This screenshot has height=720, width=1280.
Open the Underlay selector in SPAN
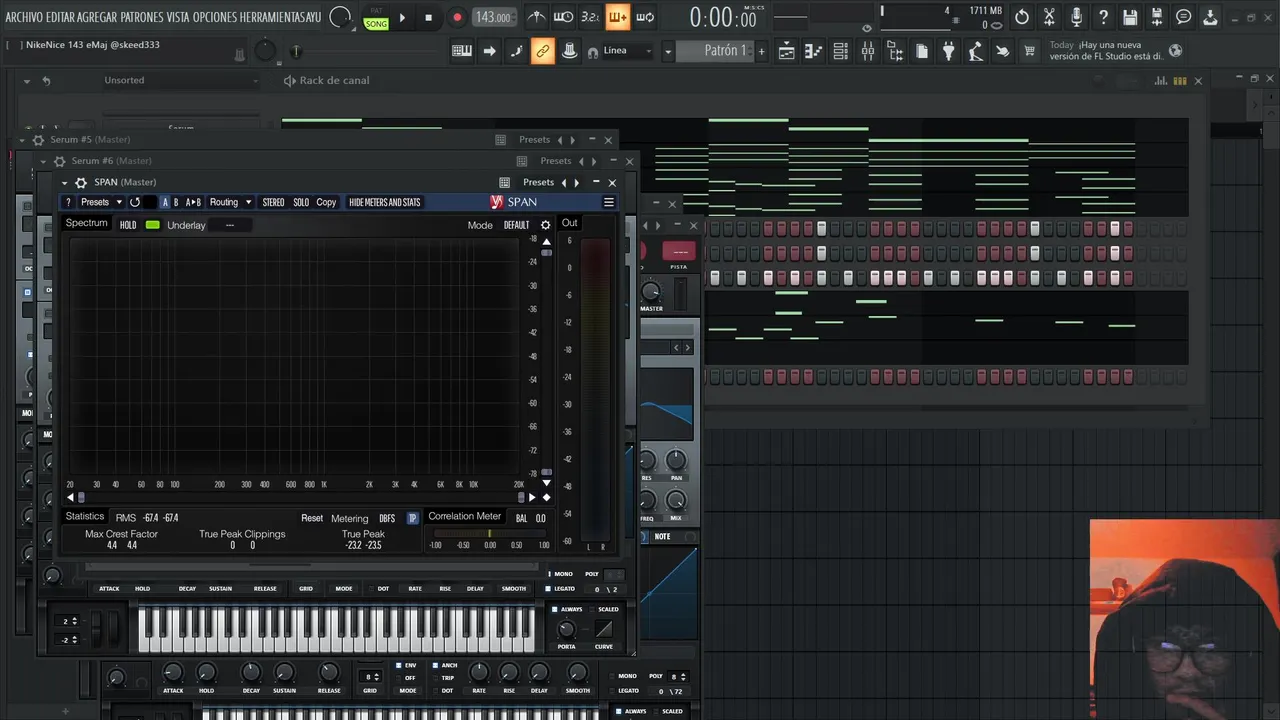pos(229,225)
